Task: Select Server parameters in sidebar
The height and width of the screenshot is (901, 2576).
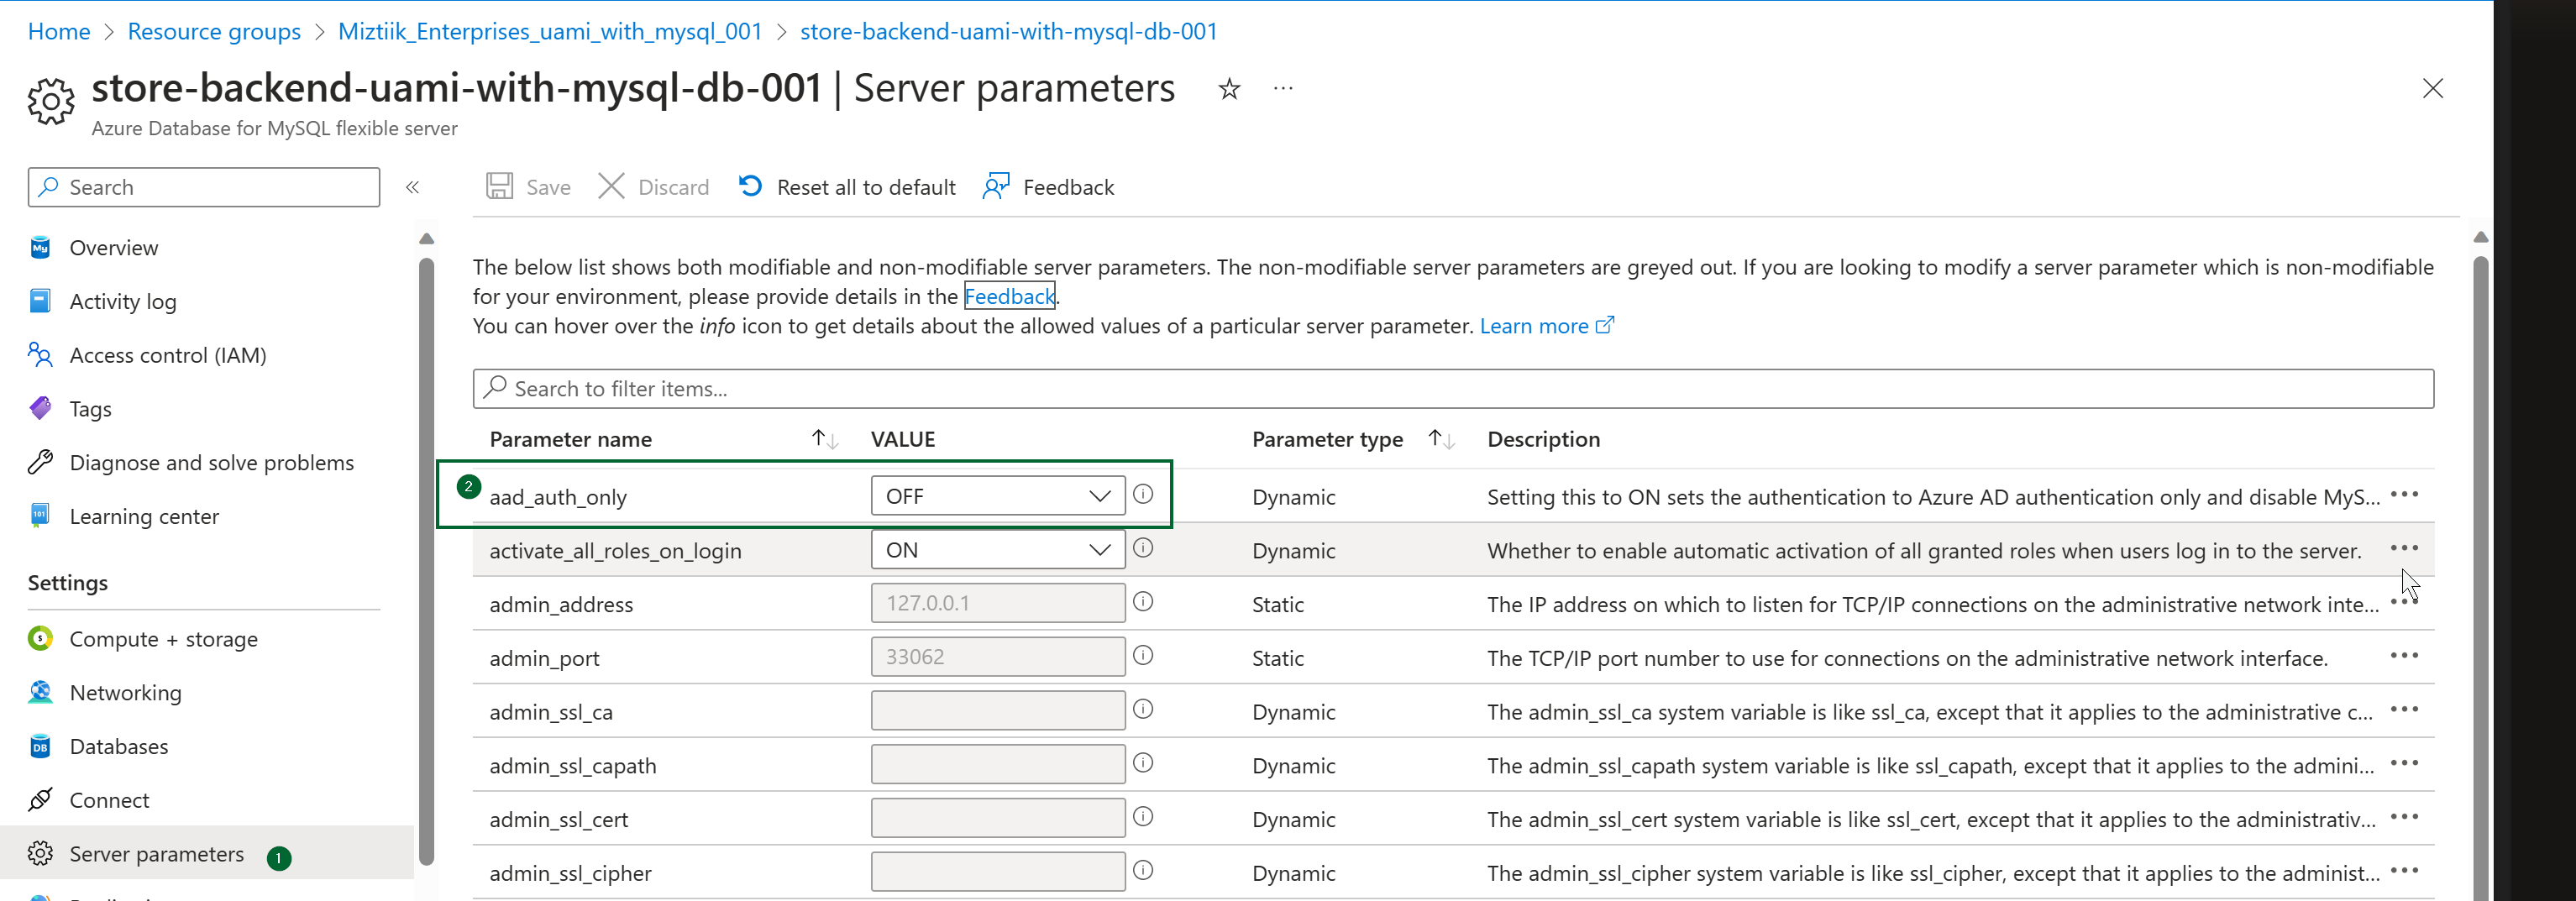Action: click(156, 854)
